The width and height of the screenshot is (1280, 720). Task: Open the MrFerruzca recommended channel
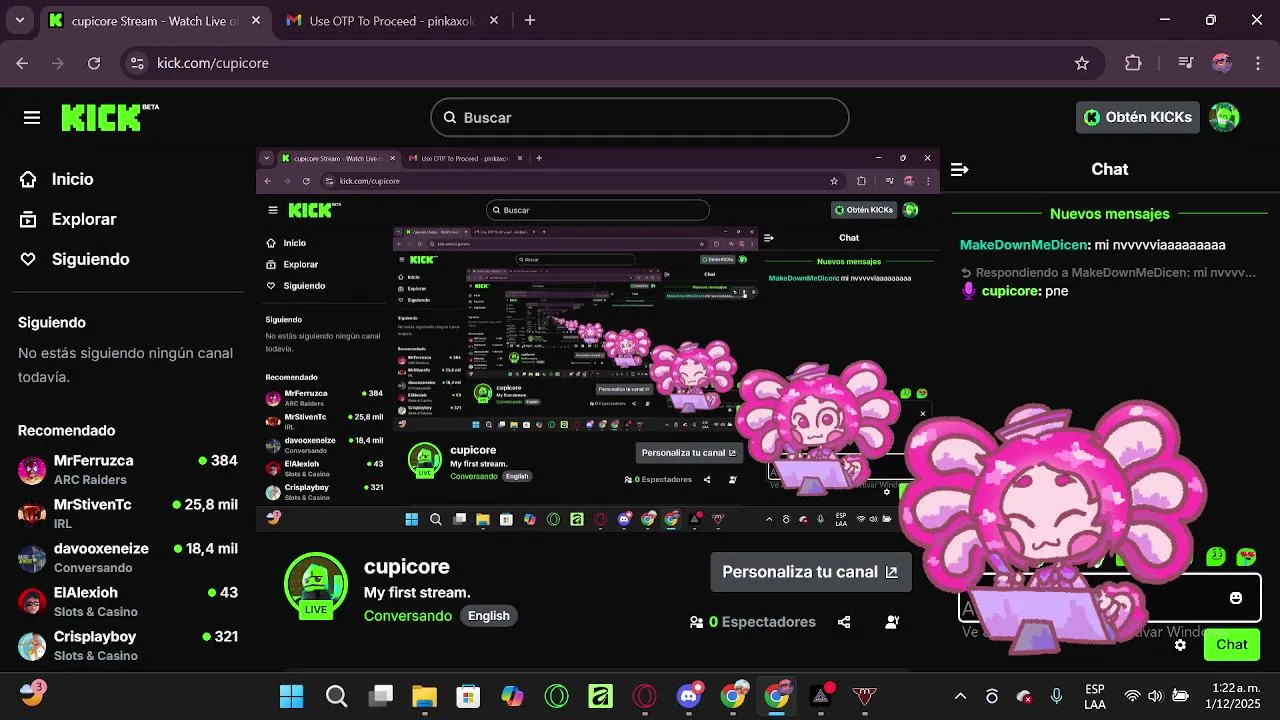tap(128, 469)
